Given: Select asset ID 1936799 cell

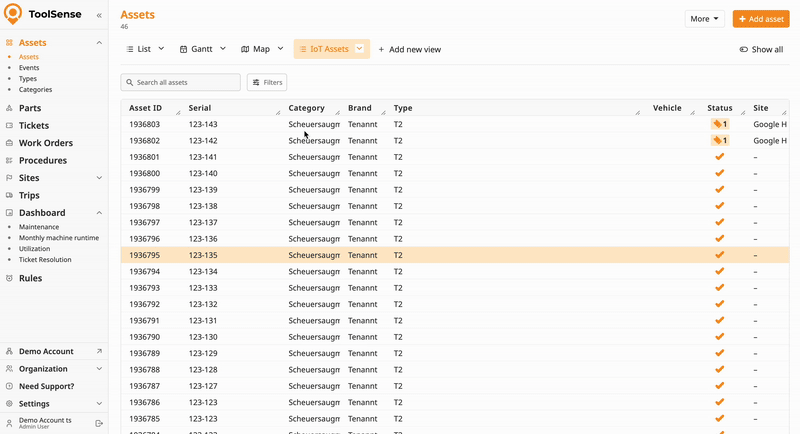Looking at the screenshot, I should coord(144,190).
